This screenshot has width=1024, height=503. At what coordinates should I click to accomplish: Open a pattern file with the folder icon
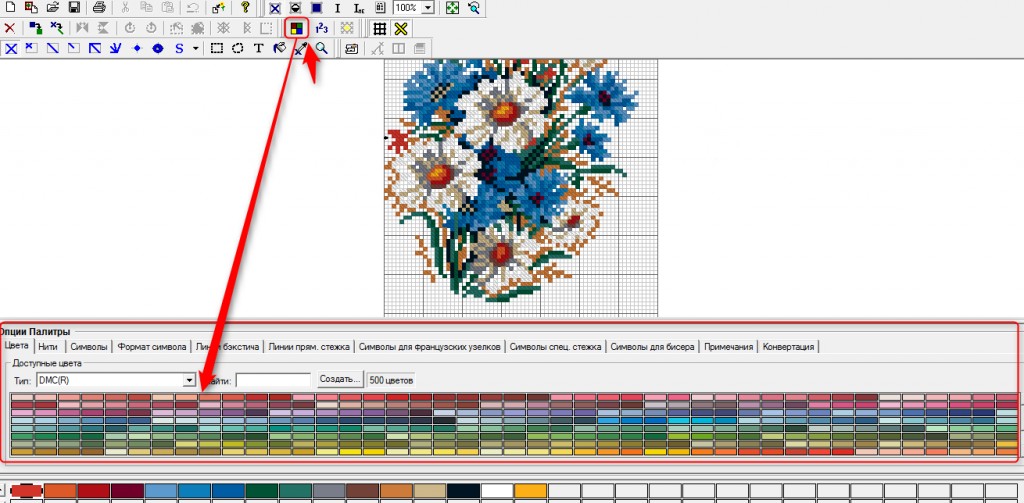point(52,8)
